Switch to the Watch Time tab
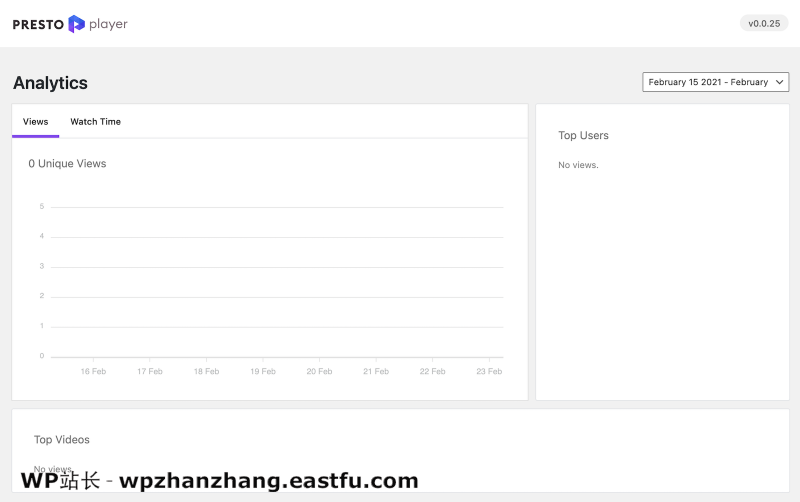 coord(95,121)
